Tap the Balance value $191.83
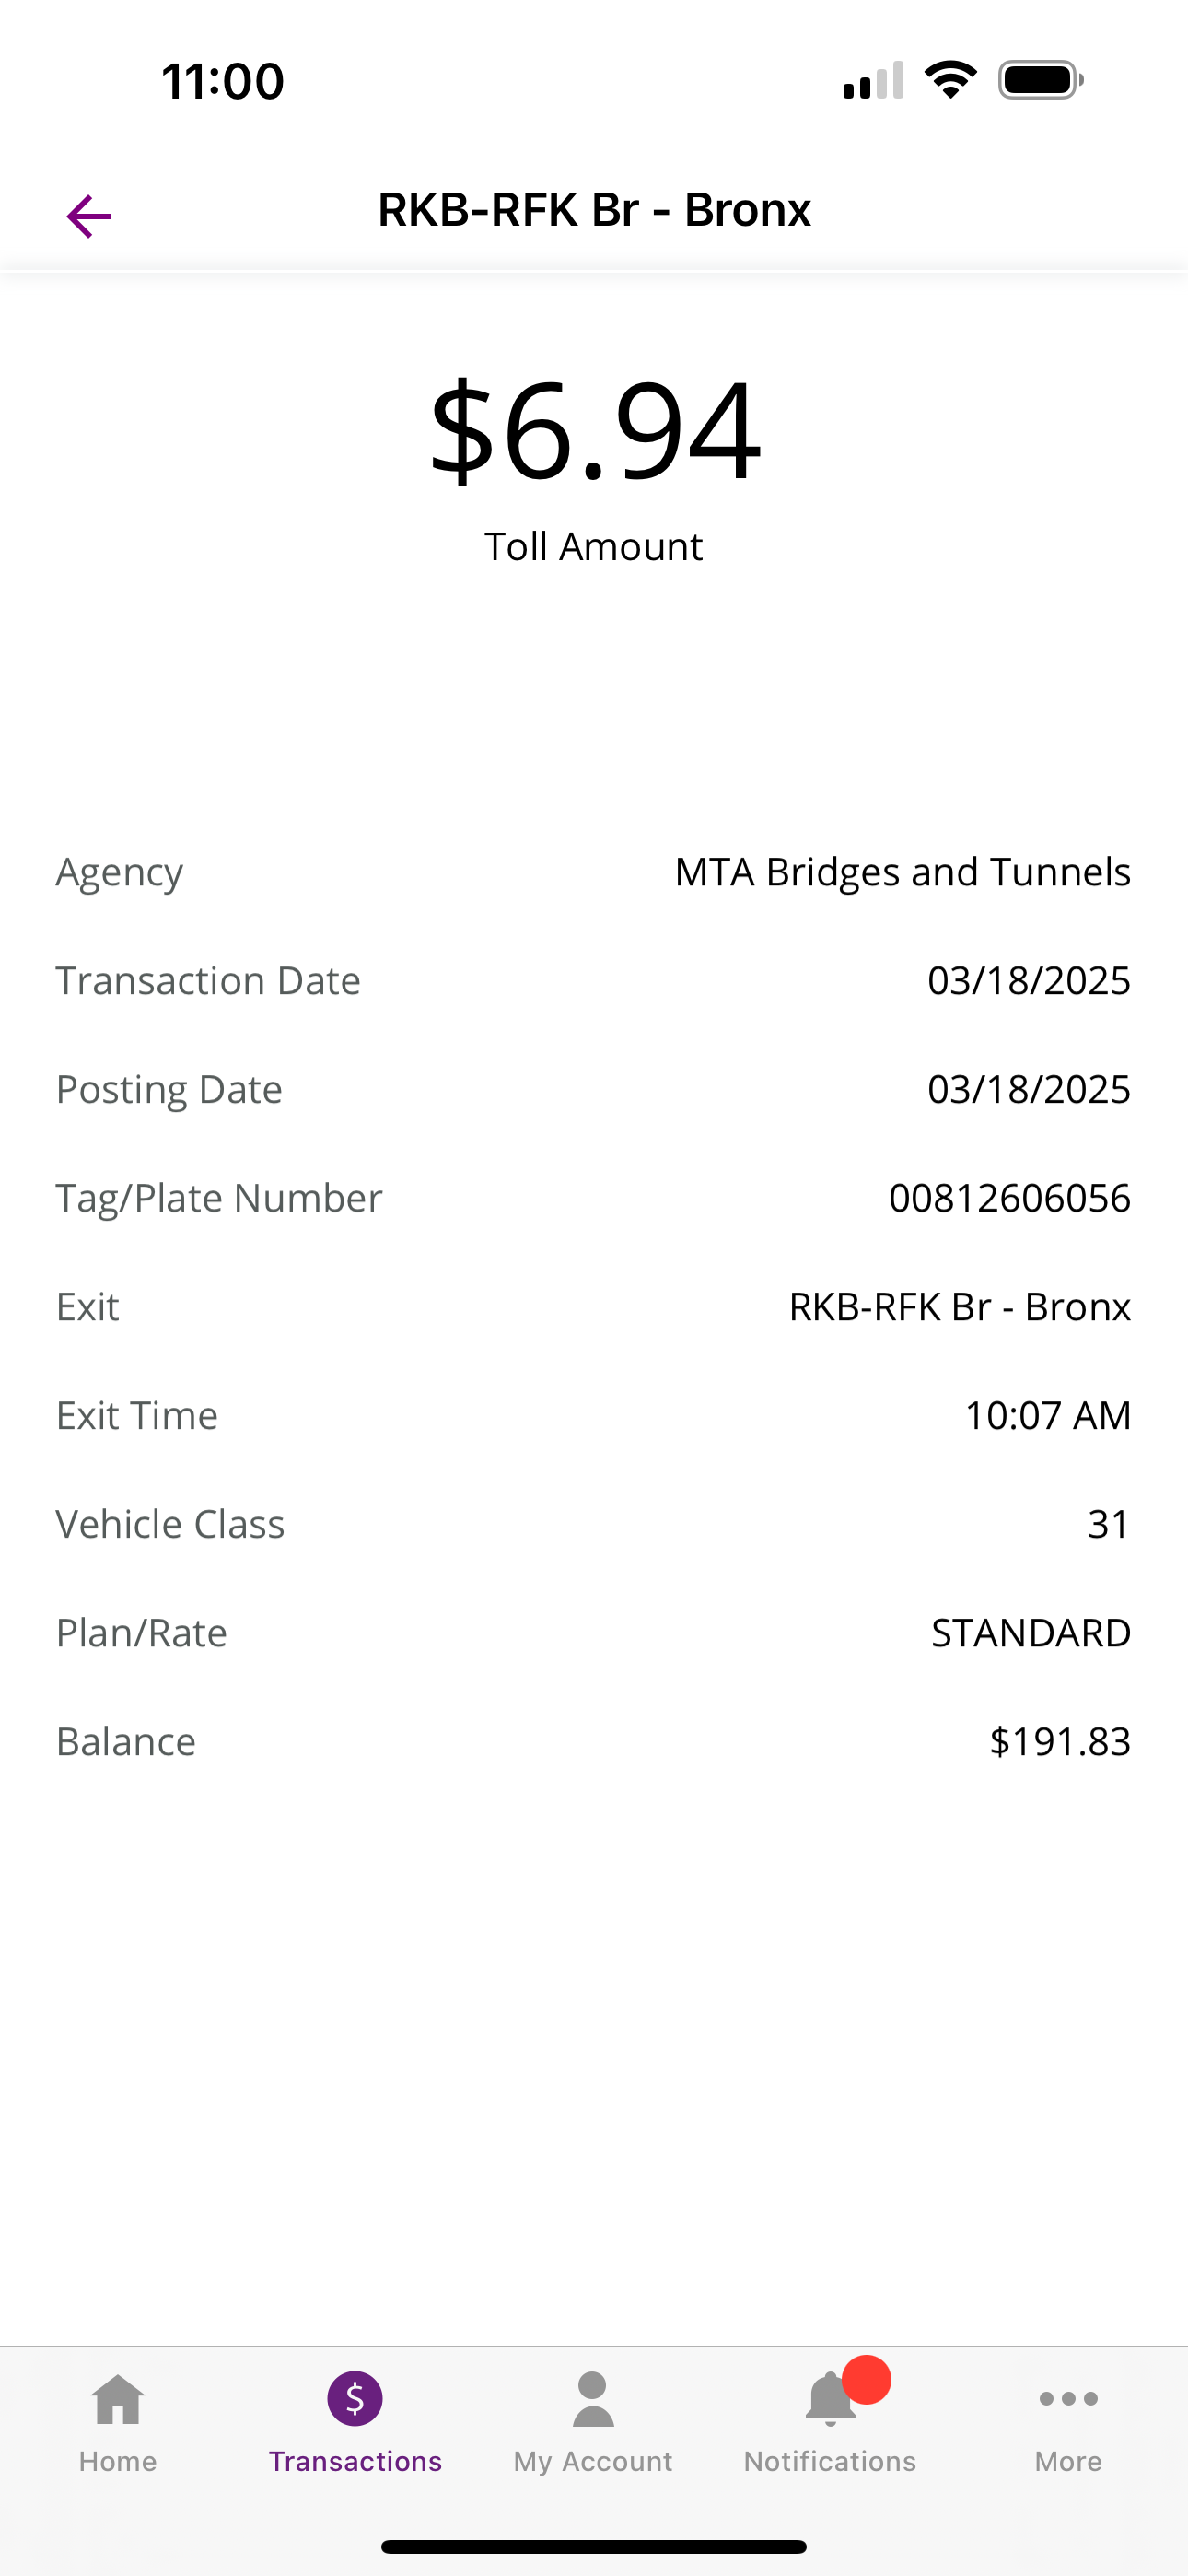1188x2576 pixels. [1060, 1741]
